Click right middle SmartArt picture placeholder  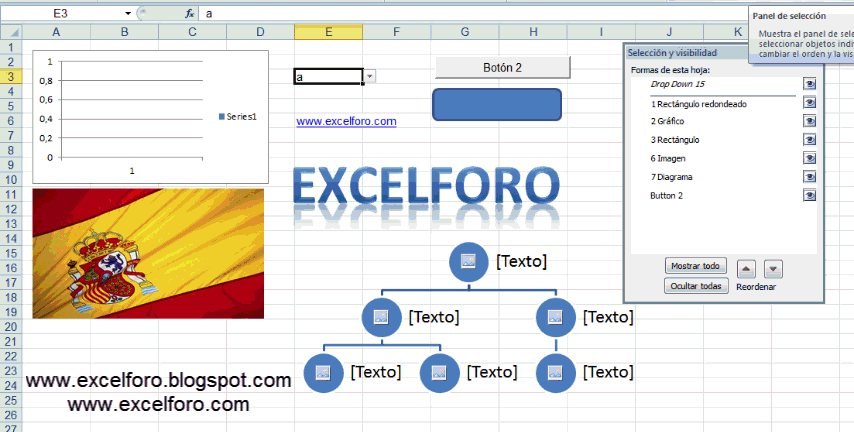point(556,317)
